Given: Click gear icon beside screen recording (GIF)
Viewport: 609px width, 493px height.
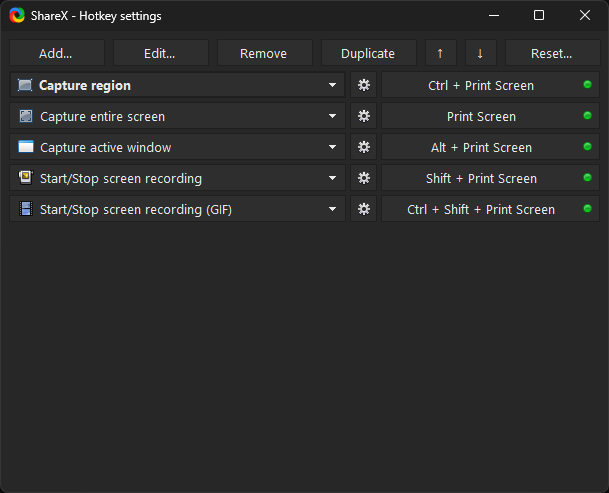Looking at the screenshot, I should 364,209.
